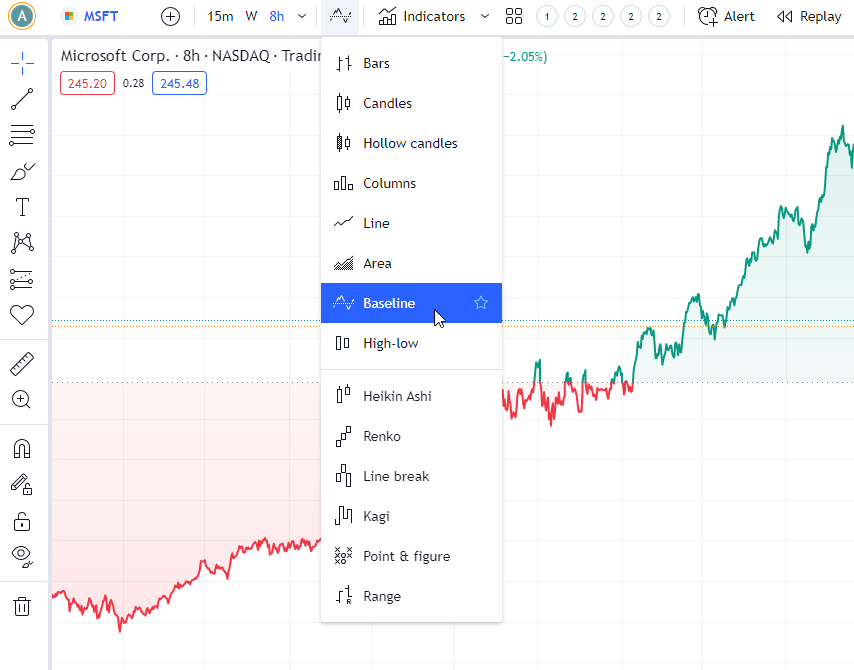Open the heart icons tool
The image size is (854, 670).
(22, 315)
